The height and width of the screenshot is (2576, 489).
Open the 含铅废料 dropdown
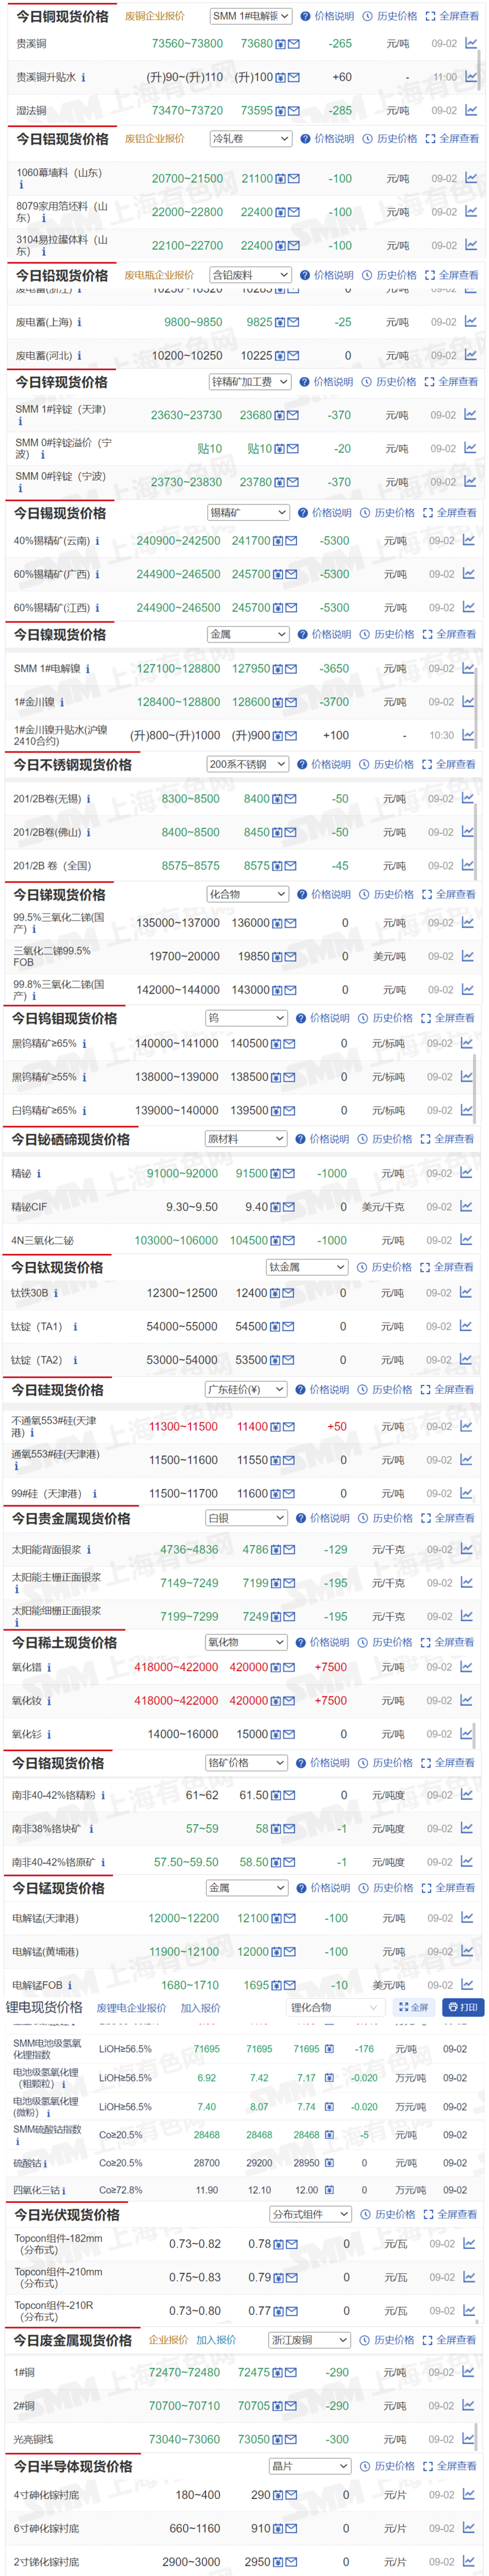tap(250, 275)
